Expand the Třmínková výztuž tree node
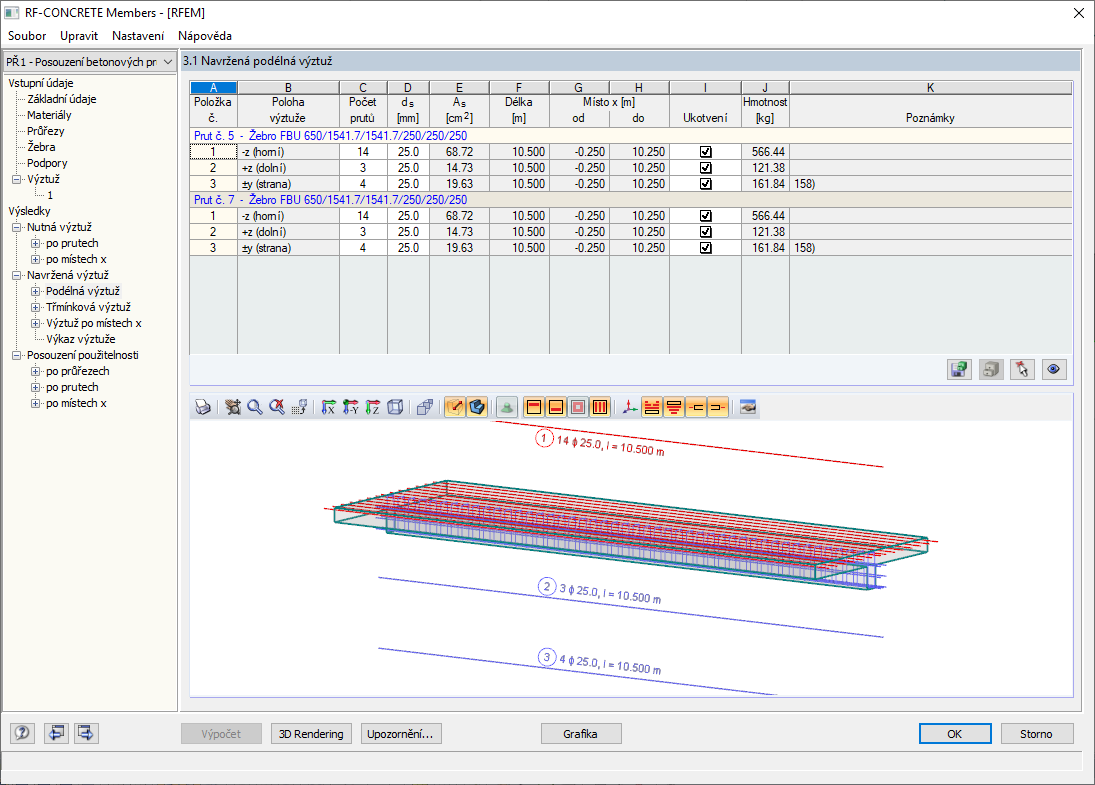The width and height of the screenshot is (1095, 785). pos(36,307)
